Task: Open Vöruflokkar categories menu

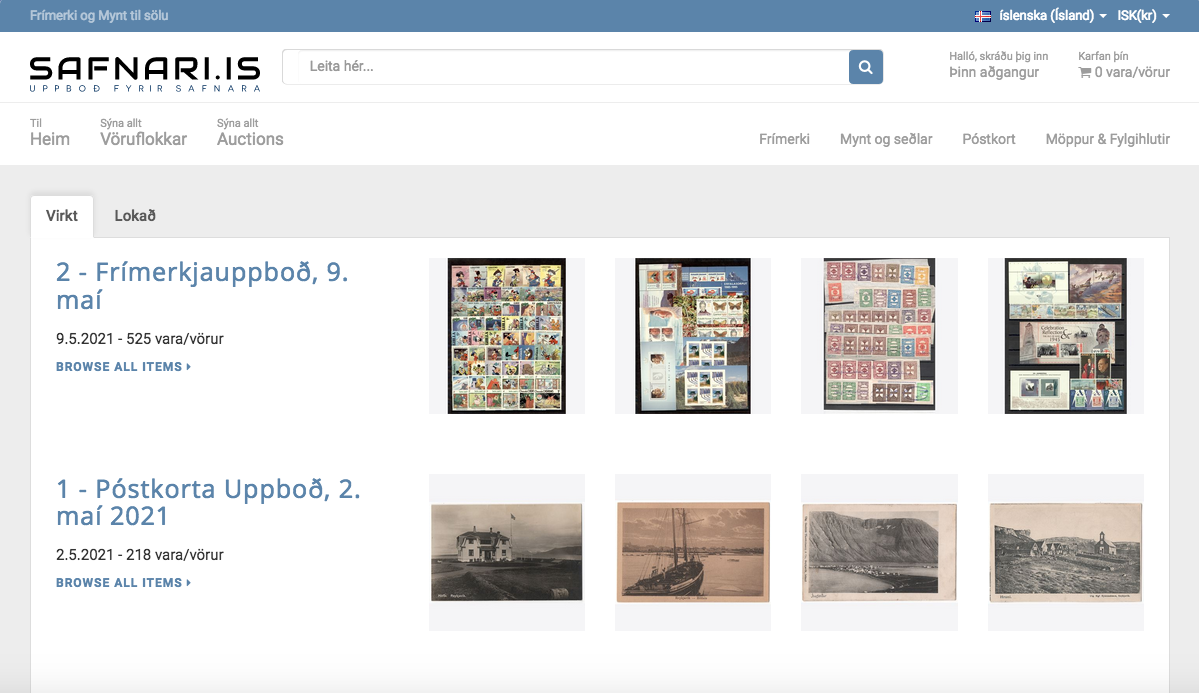Action: tap(143, 139)
